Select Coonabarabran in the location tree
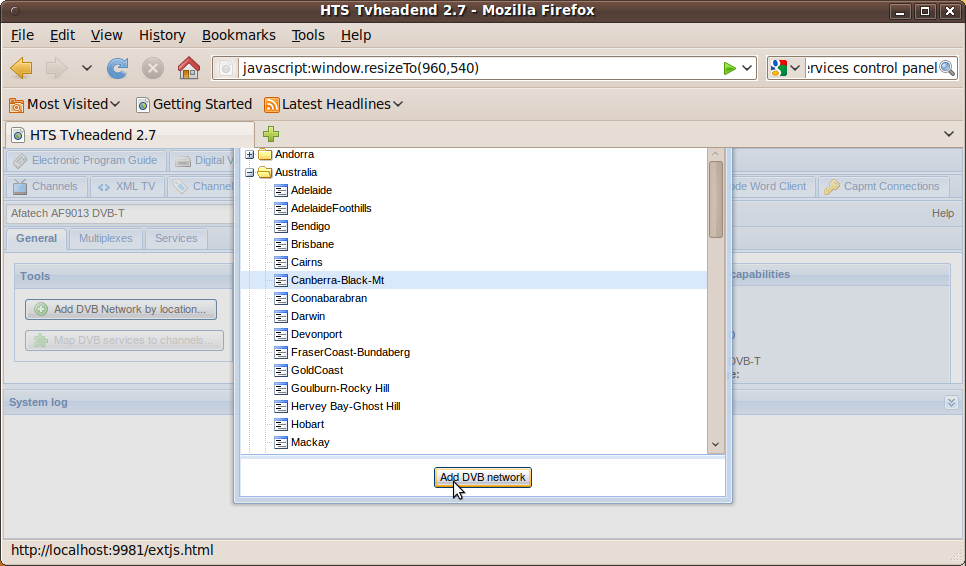Image resolution: width=966 pixels, height=566 pixels. (x=329, y=299)
